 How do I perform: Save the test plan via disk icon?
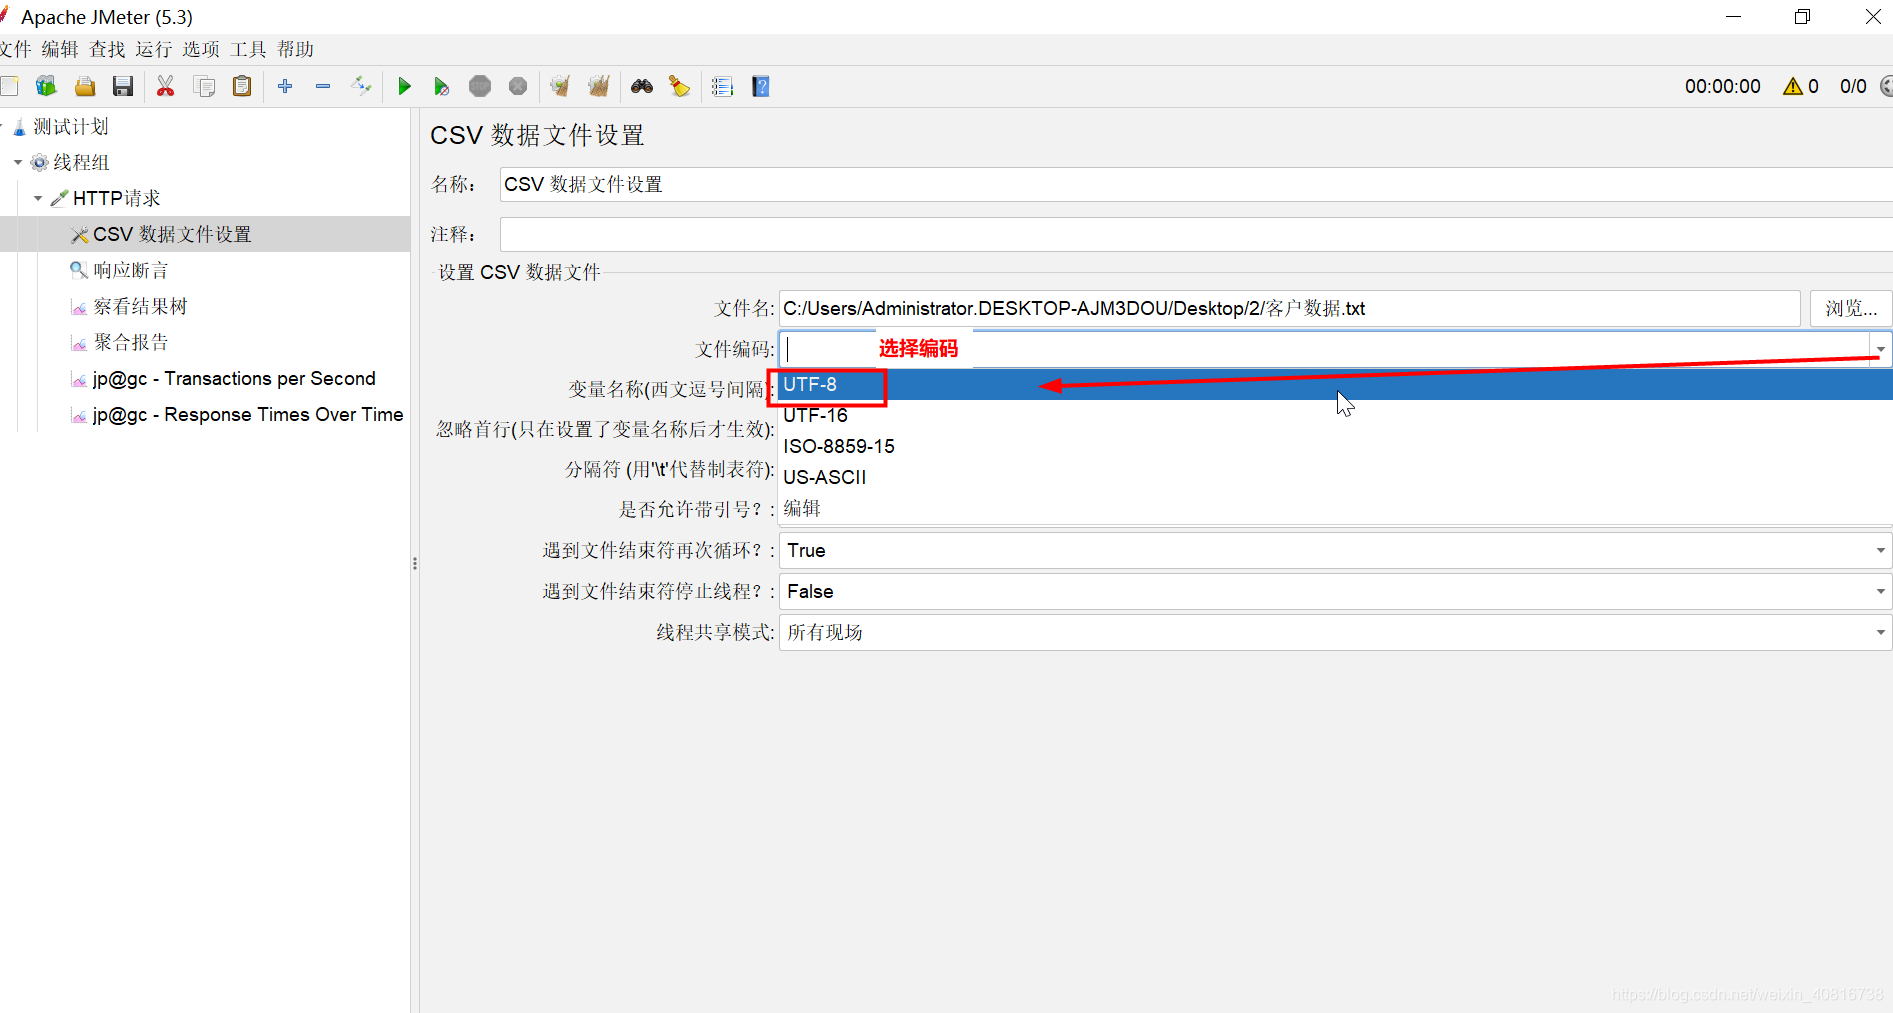(x=123, y=87)
